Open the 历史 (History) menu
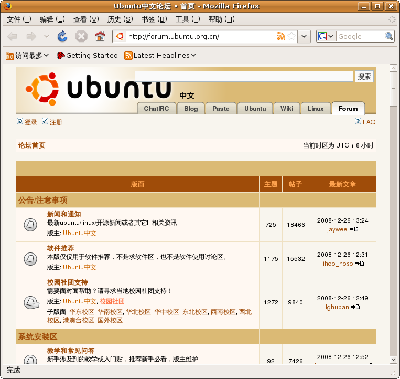400x379 pixels. pos(120,20)
